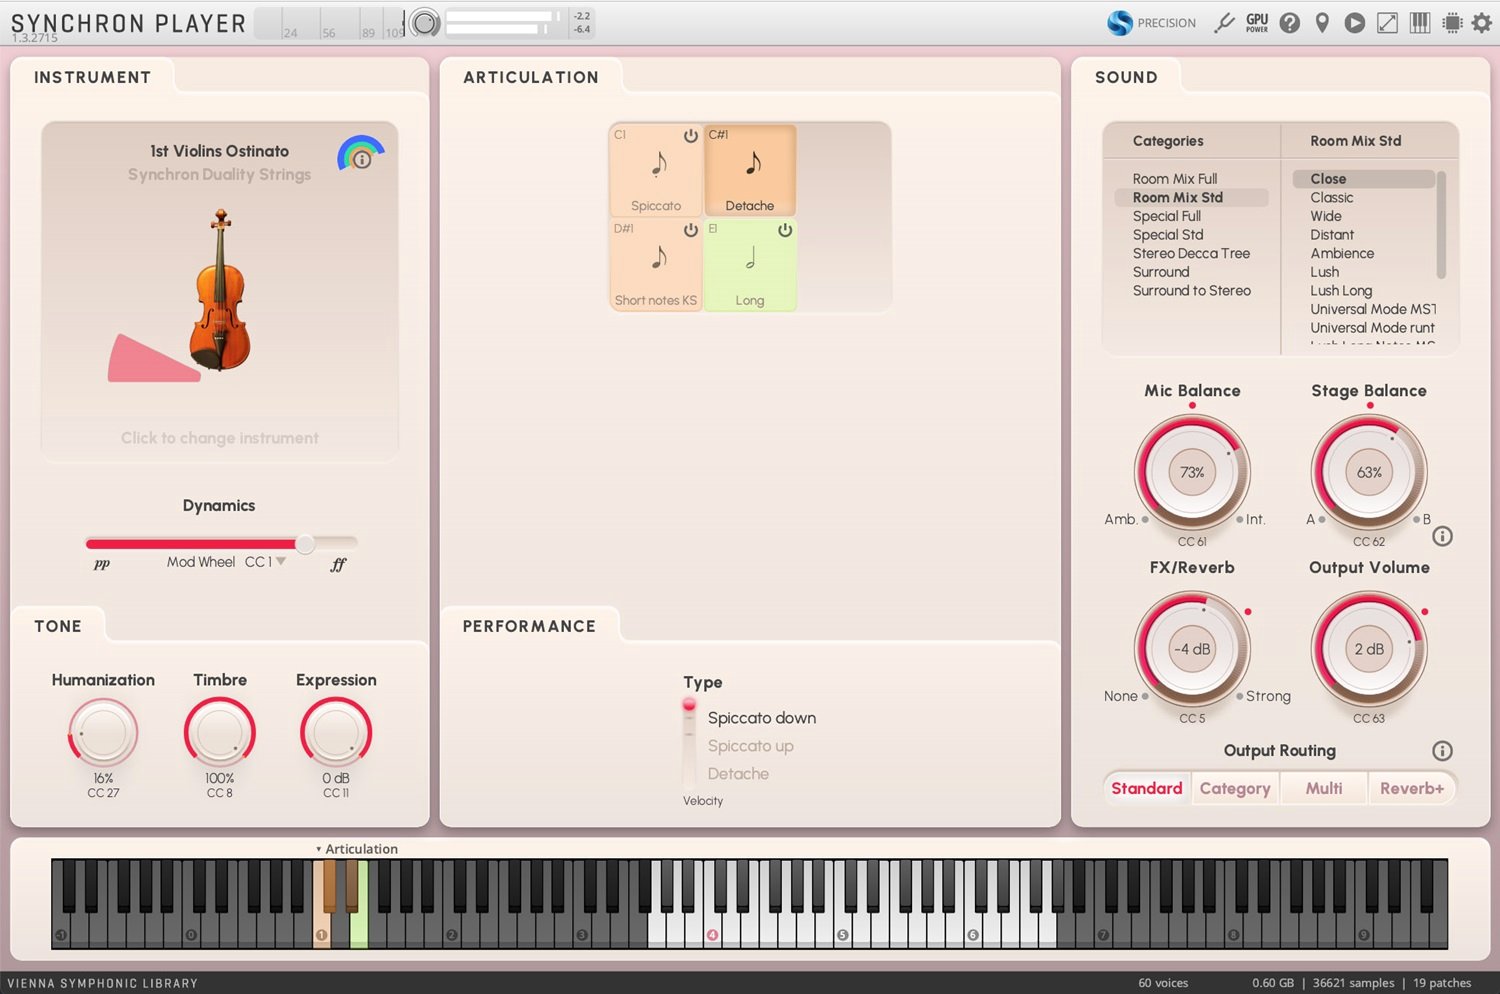Toggle power on the Detache articulation
The height and width of the screenshot is (994, 1500).
pyautogui.click(x=785, y=136)
